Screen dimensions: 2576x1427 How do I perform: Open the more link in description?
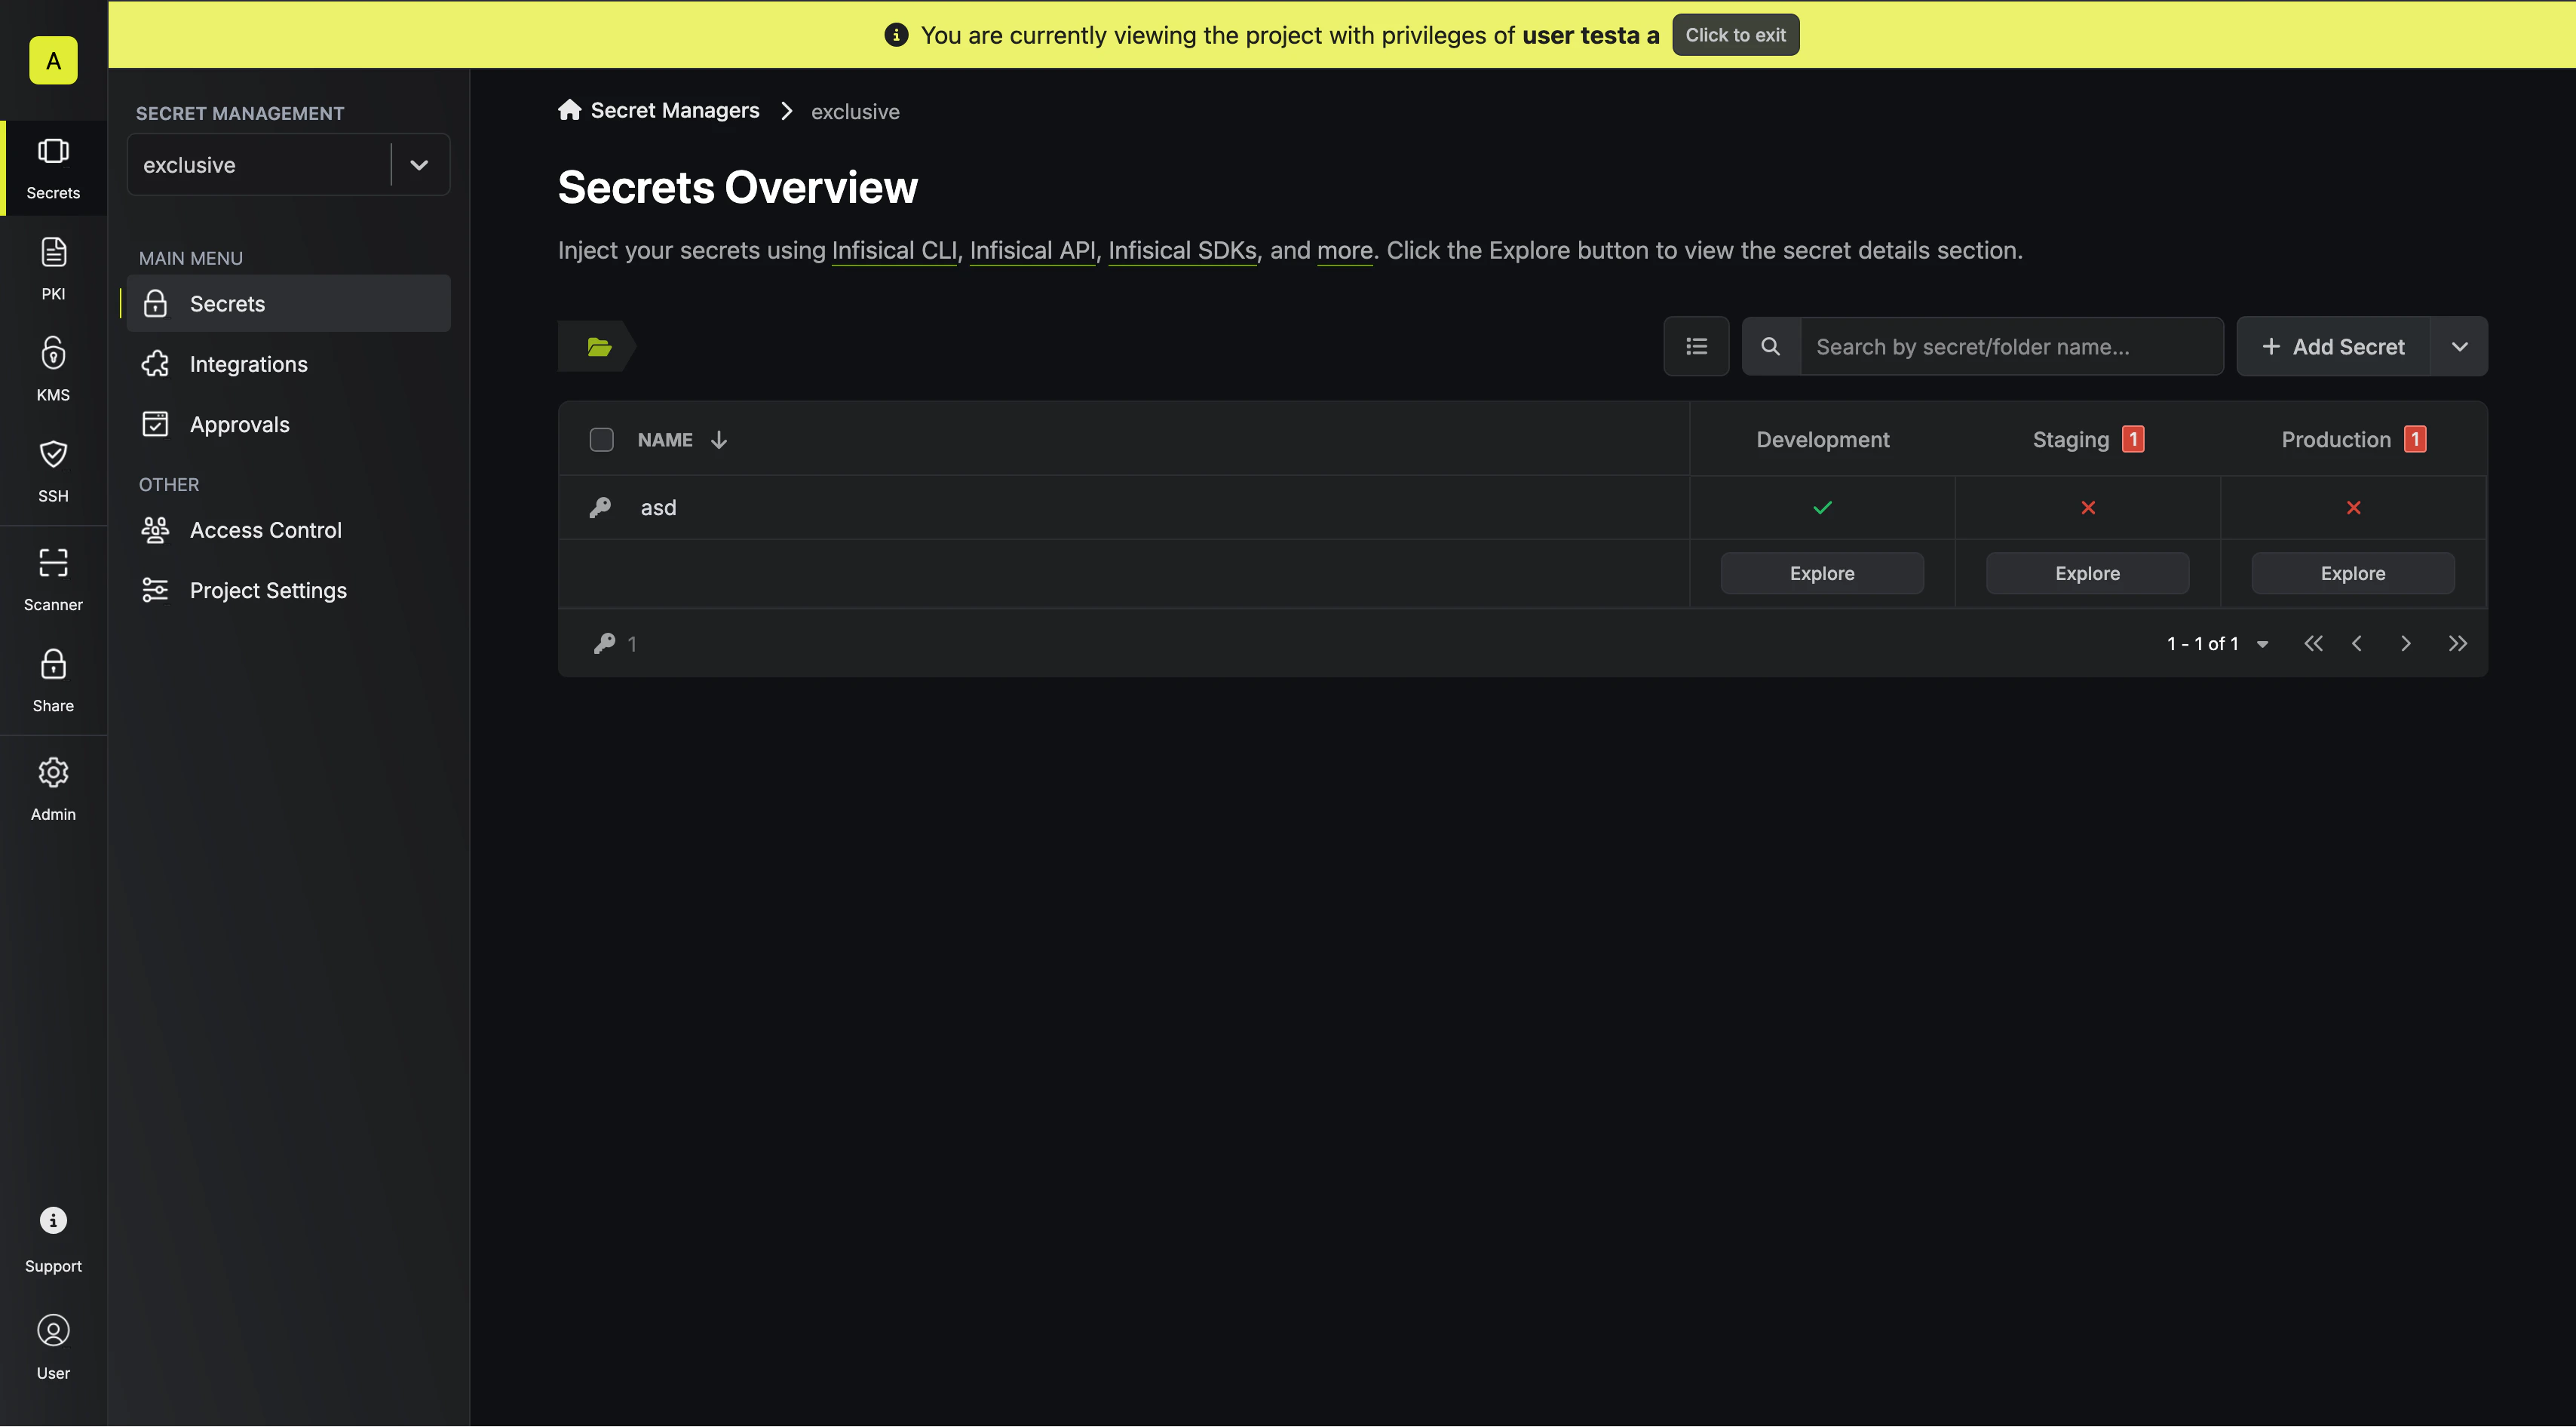coord(1344,251)
